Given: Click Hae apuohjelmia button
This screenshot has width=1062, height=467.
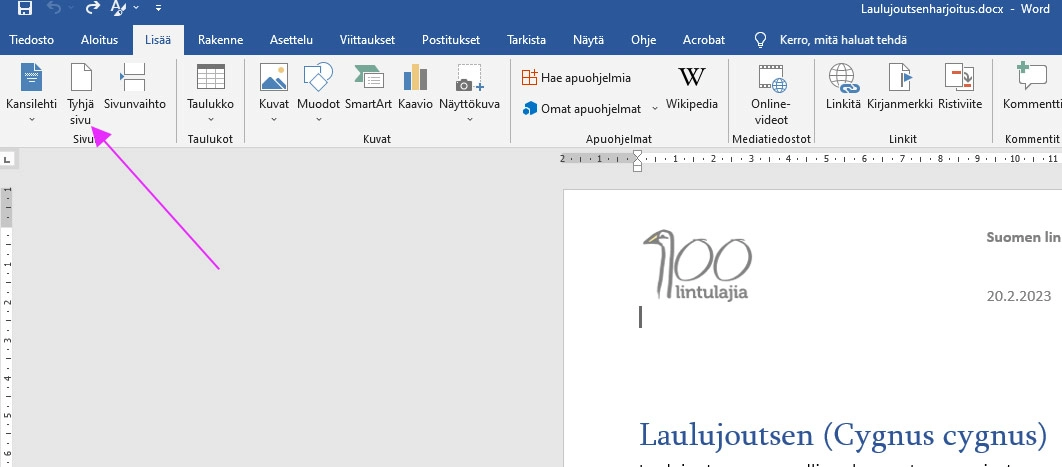Looking at the screenshot, I should (x=576, y=77).
